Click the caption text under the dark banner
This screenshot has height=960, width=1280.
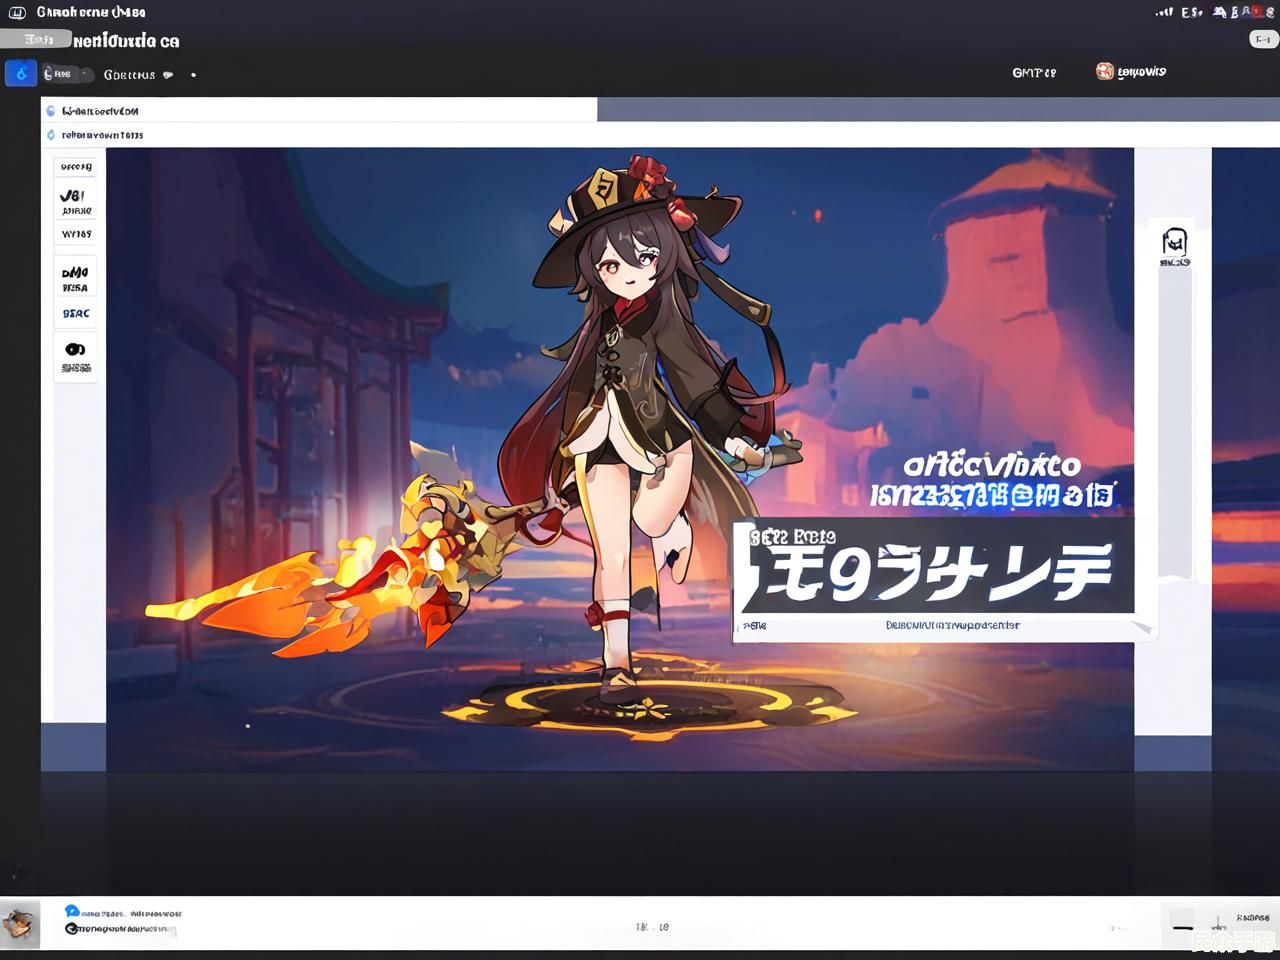(x=952, y=626)
